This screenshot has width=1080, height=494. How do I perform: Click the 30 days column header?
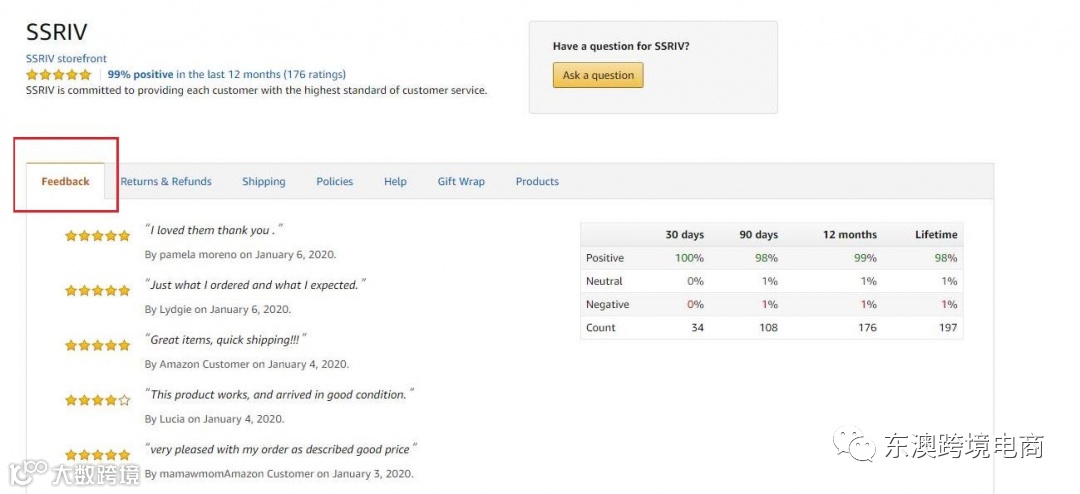click(x=684, y=235)
